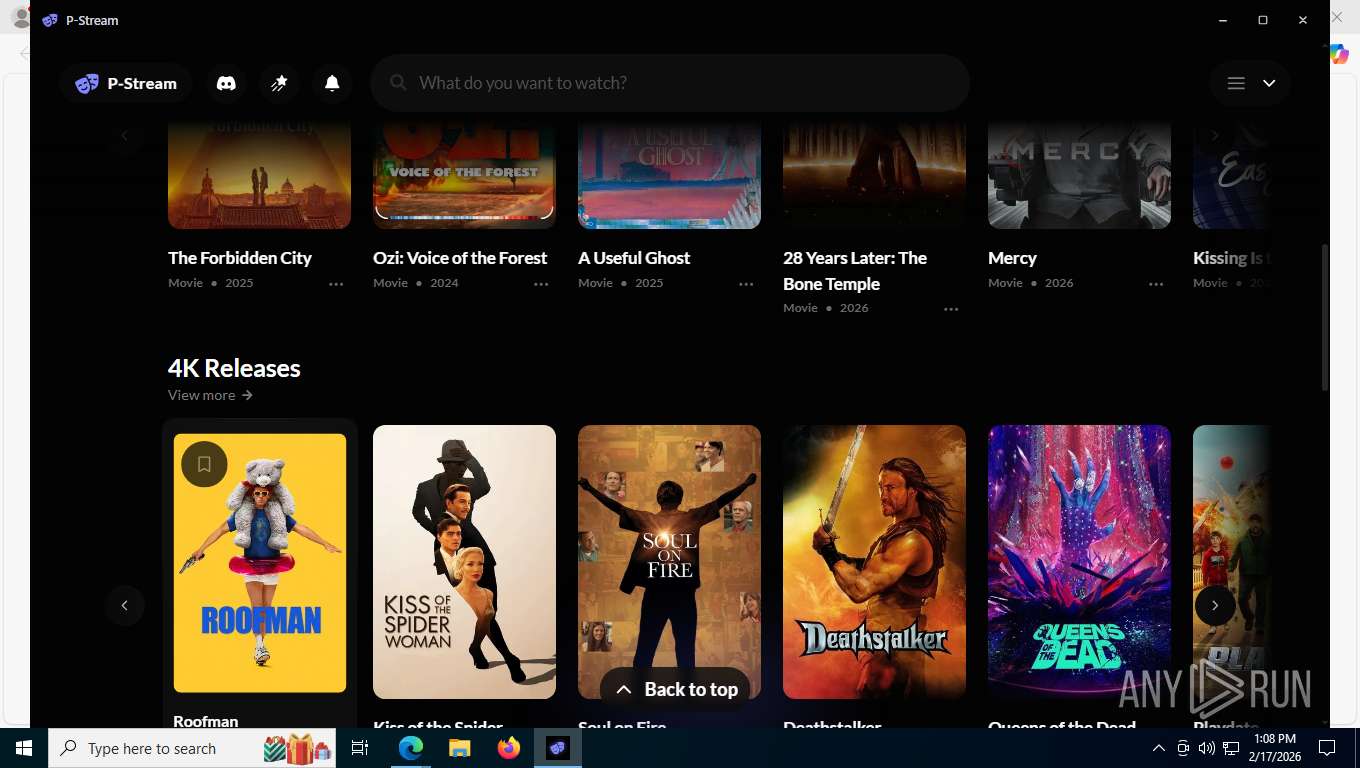Open the Queens of the Dead poster
Screen dimensions: 1360x768
click(x=1079, y=562)
